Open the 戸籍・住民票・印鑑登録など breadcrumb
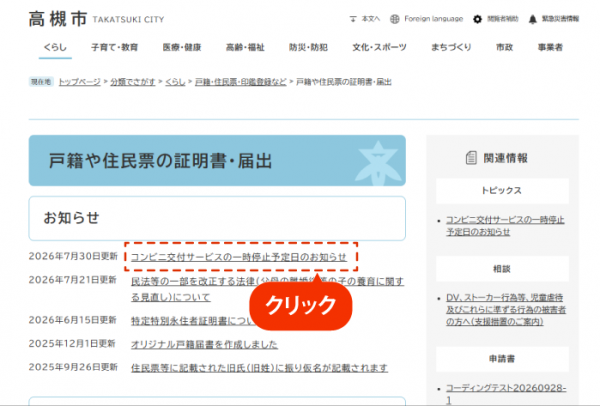Image resolution: width=600 pixels, height=406 pixels. tap(241, 82)
